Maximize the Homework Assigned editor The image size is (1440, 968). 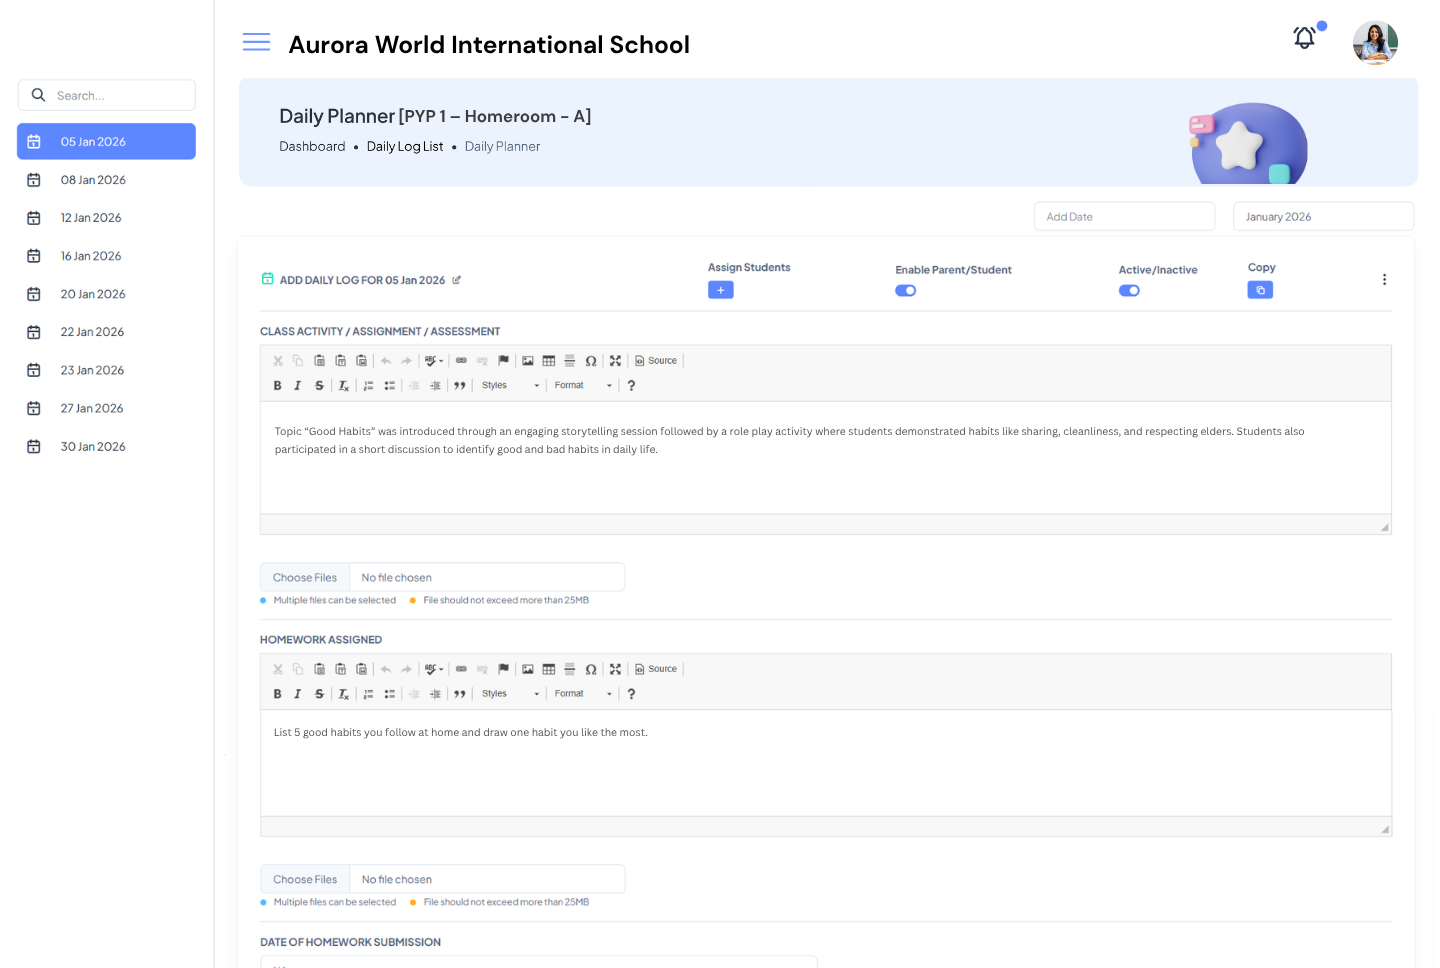[615, 669]
